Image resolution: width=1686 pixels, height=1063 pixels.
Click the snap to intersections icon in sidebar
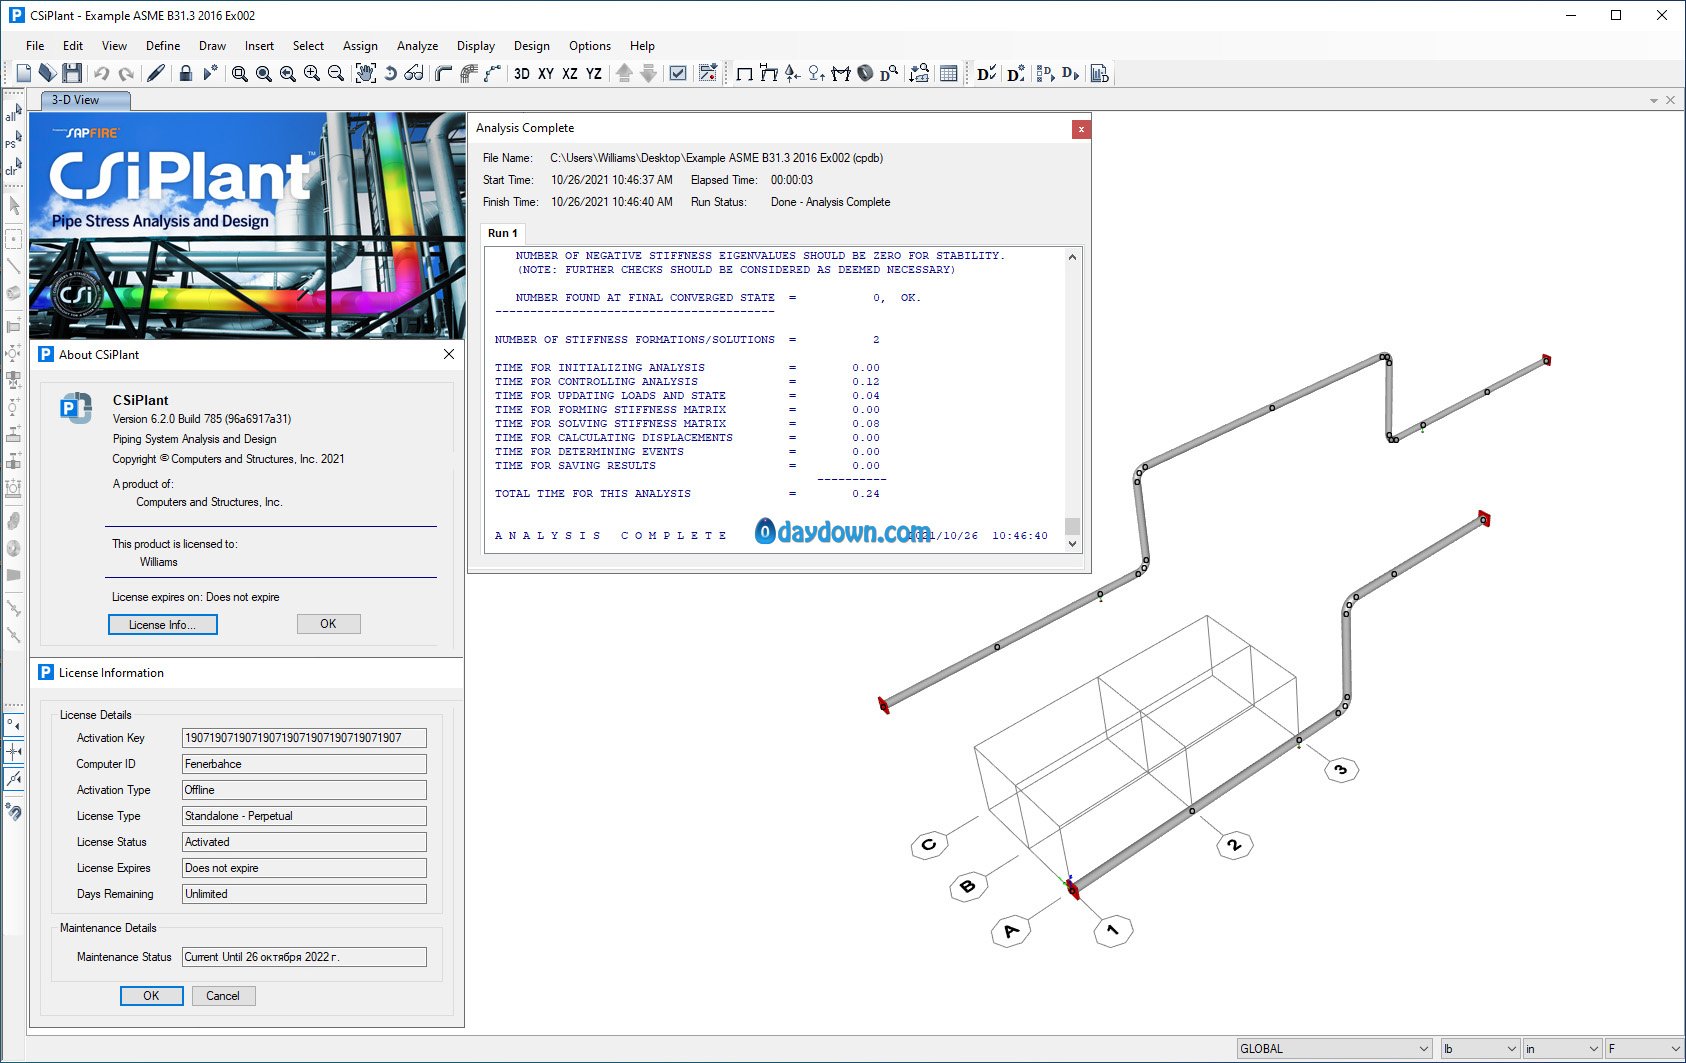14,751
